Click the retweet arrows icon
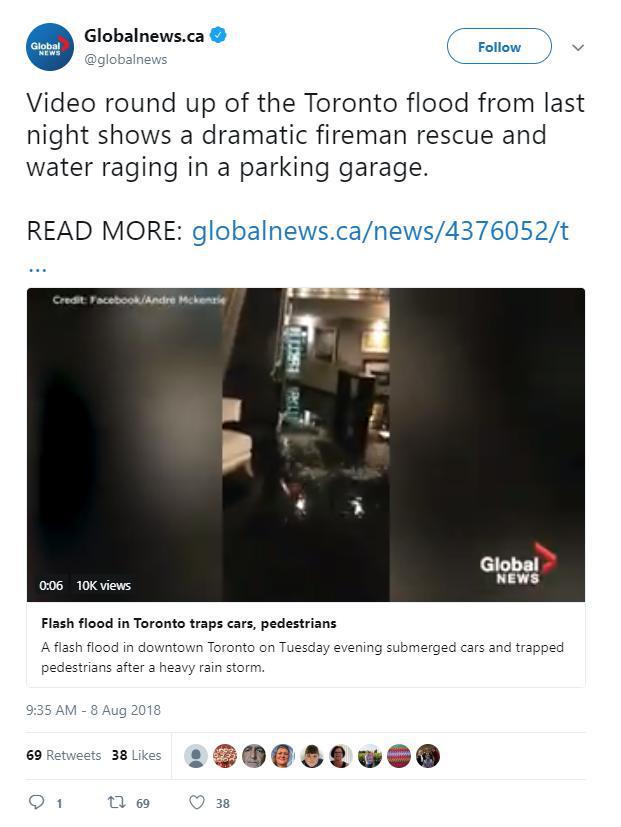 point(117,802)
